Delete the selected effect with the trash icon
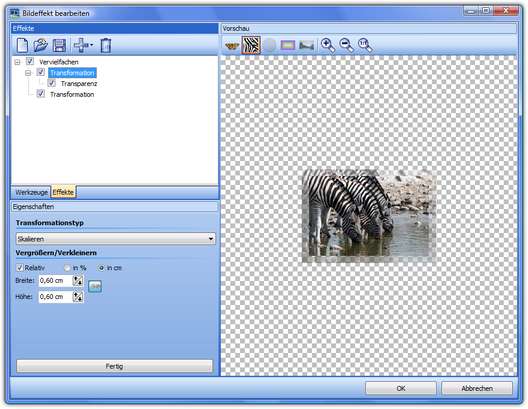 [106, 45]
